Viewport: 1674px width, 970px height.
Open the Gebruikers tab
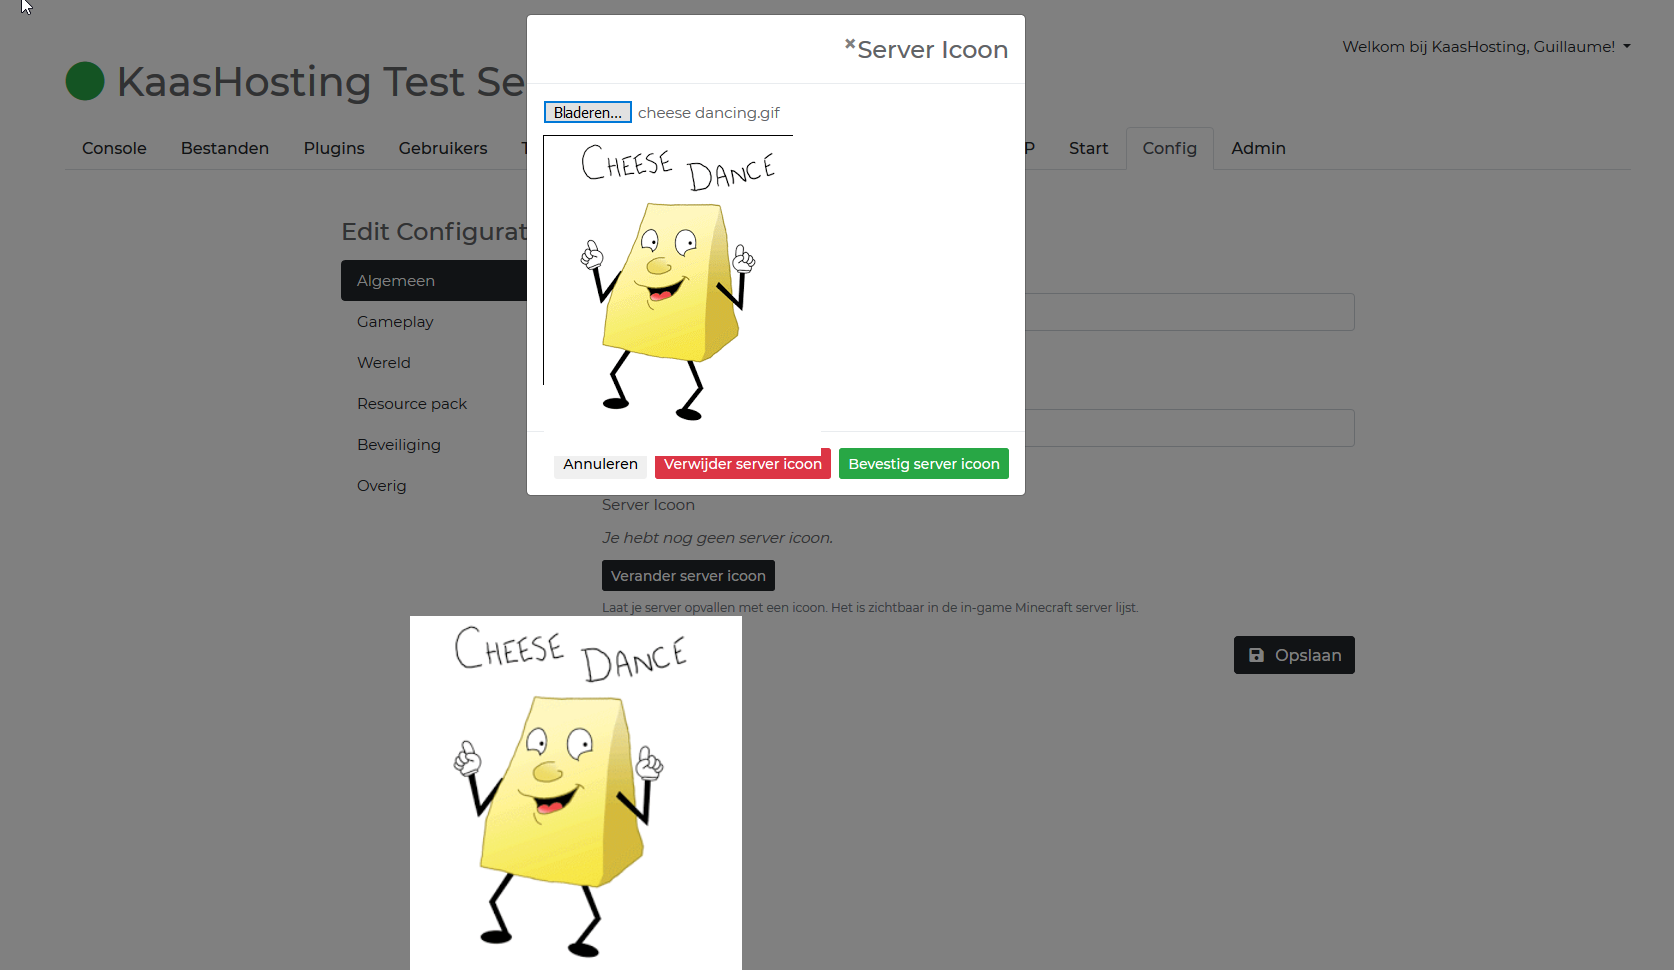(443, 148)
